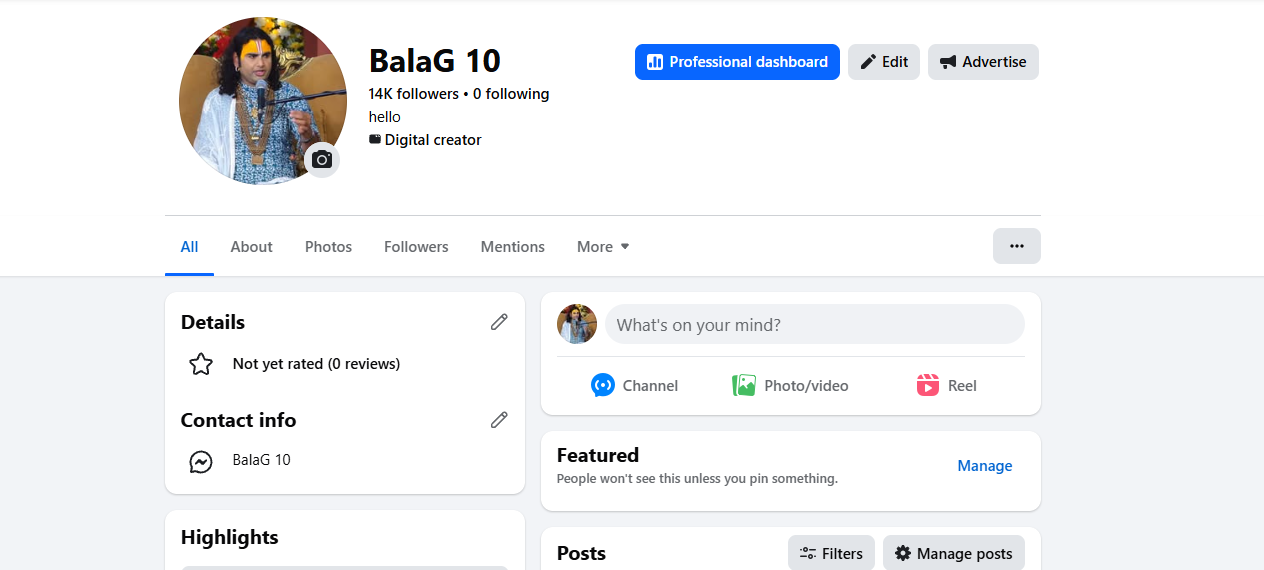The width and height of the screenshot is (1264, 570).
Task: Click the star rating icon in Details
Action: (201, 364)
